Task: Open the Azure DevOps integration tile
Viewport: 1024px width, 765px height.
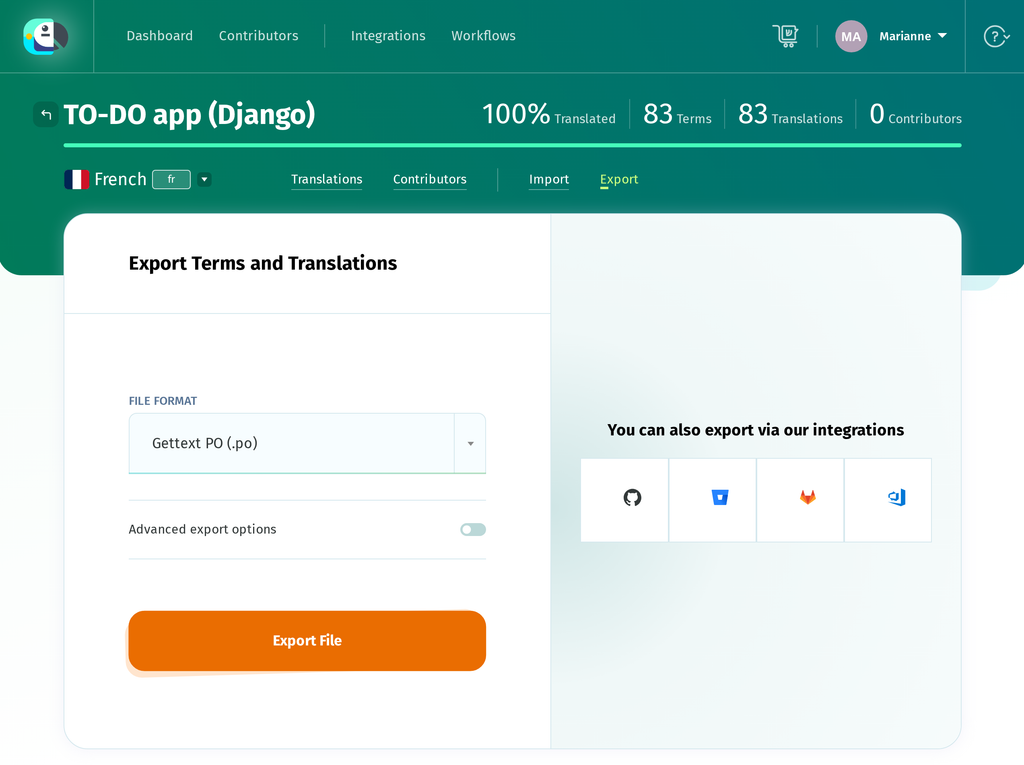Action: 888,500
